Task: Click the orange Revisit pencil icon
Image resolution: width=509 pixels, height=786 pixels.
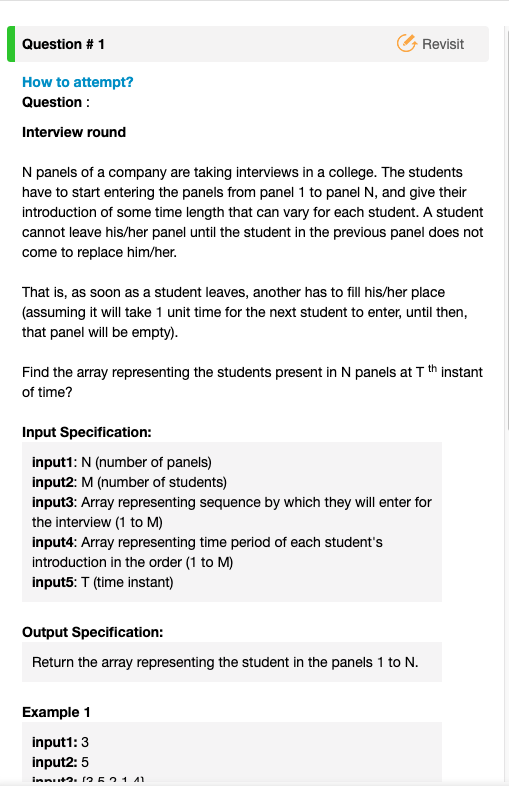Action: [407, 44]
